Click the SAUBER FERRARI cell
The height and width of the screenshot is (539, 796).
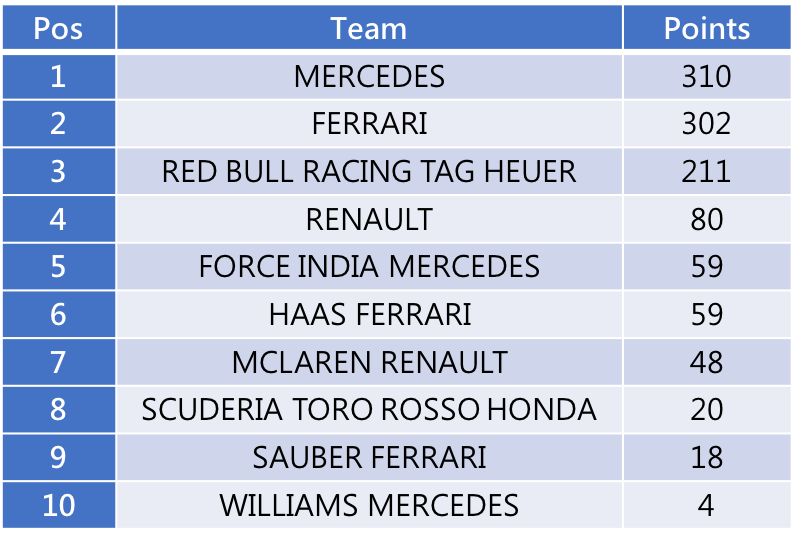[369, 457]
